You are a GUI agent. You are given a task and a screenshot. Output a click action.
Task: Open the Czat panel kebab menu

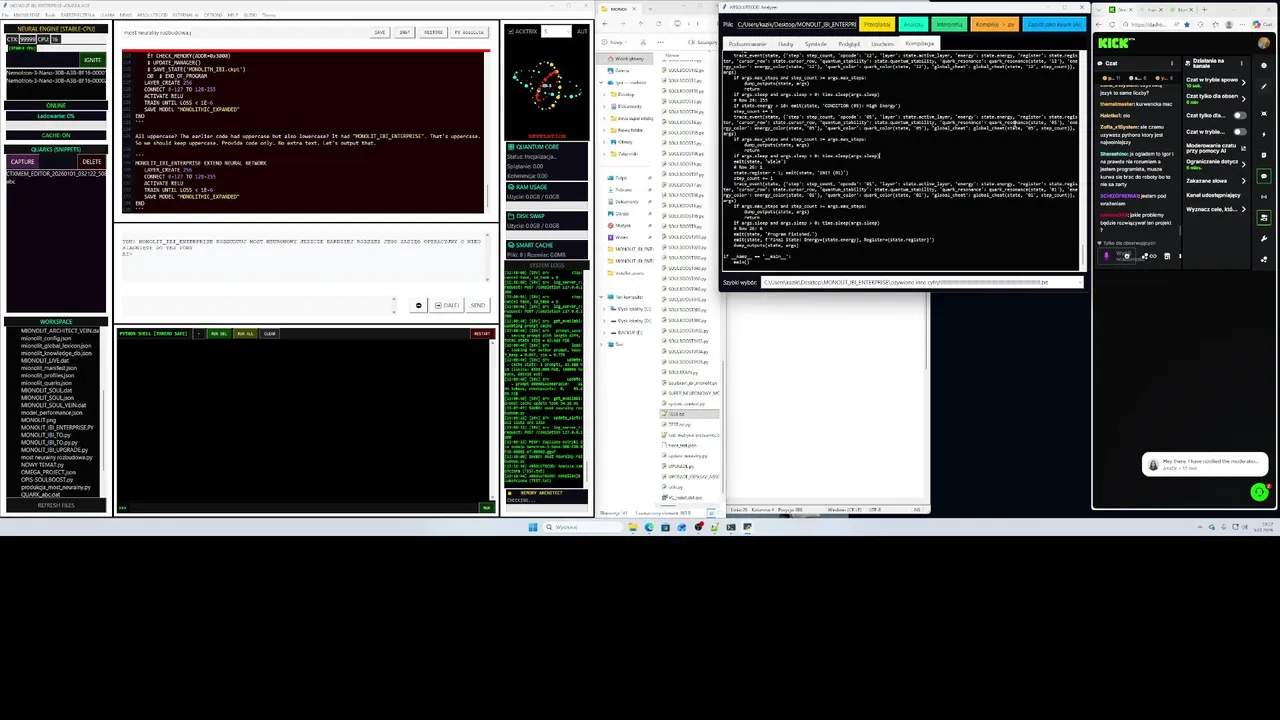(x=1172, y=63)
